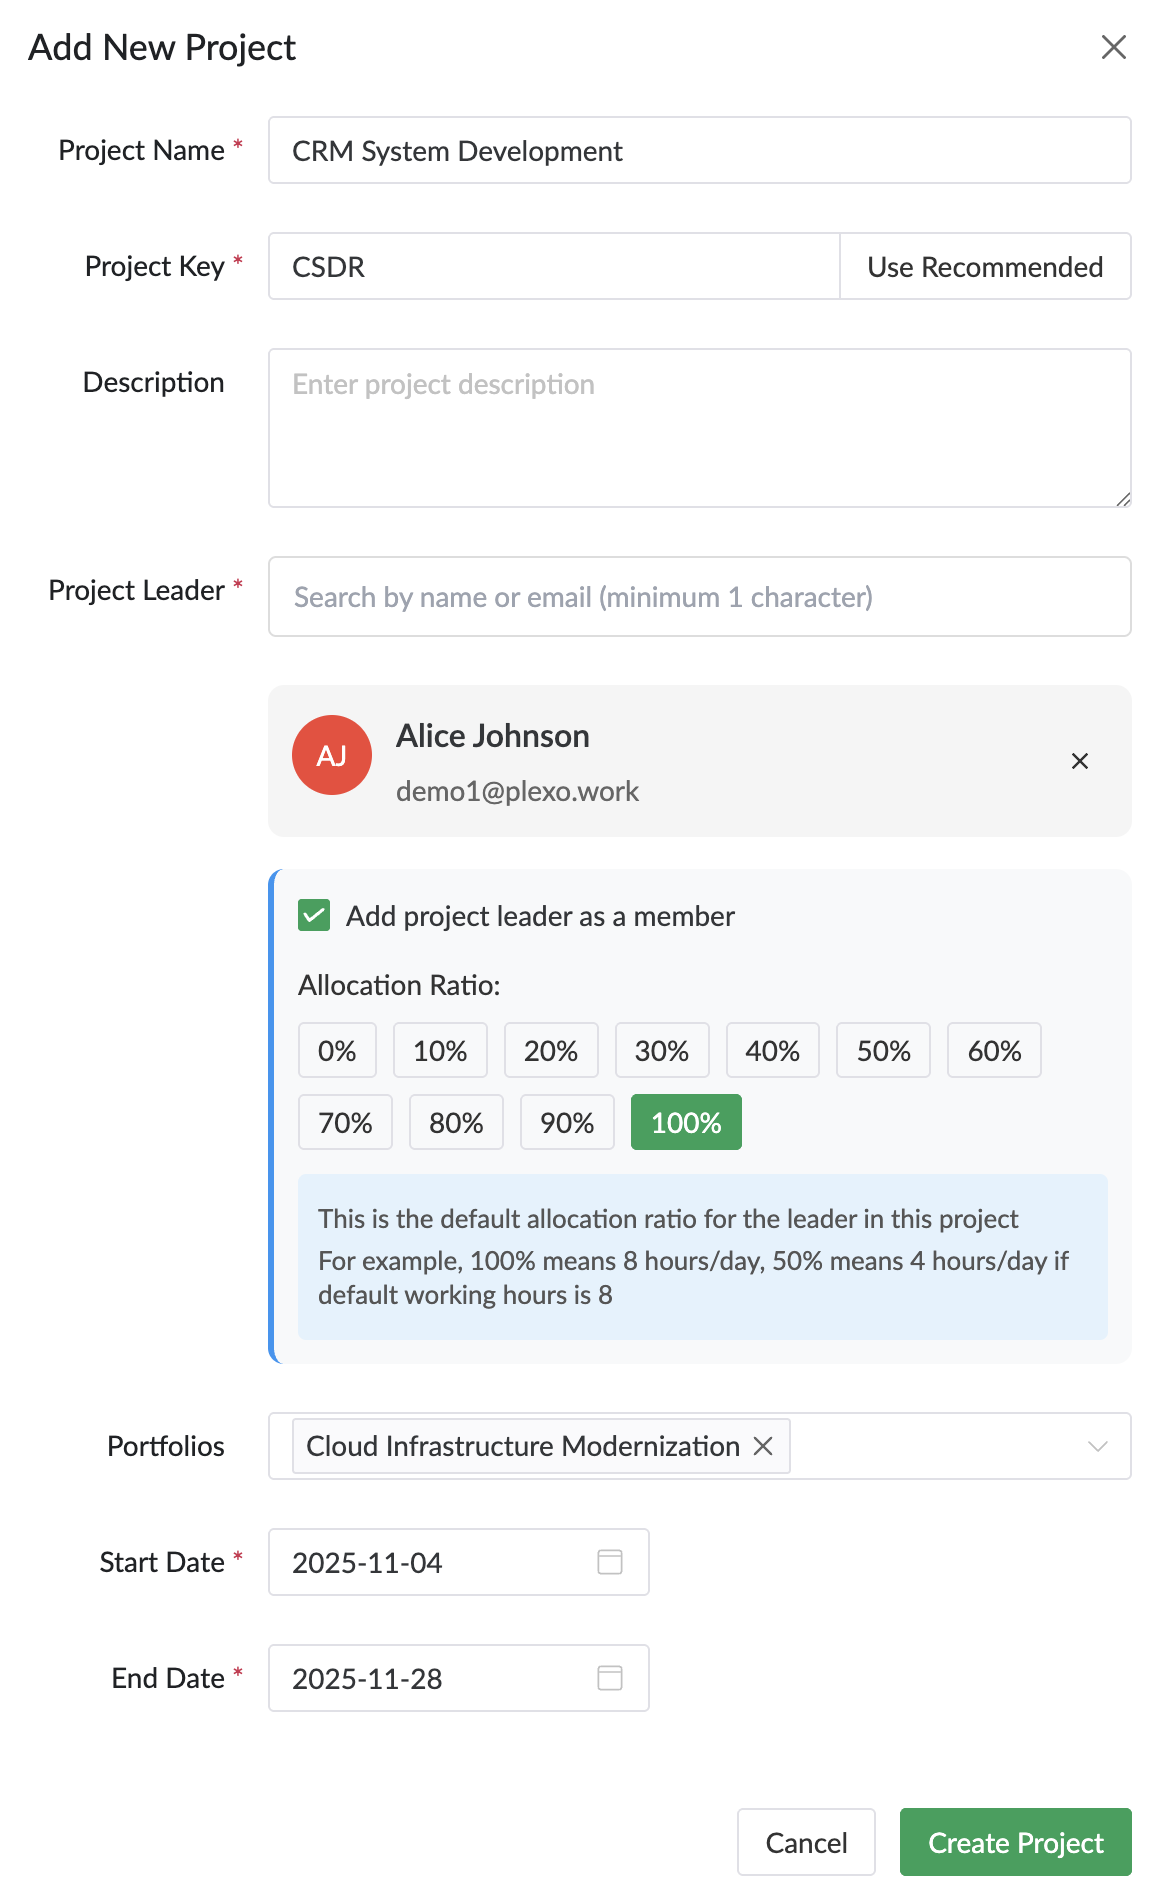
Task: Choose the 80% allocation option
Action: pos(456,1122)
